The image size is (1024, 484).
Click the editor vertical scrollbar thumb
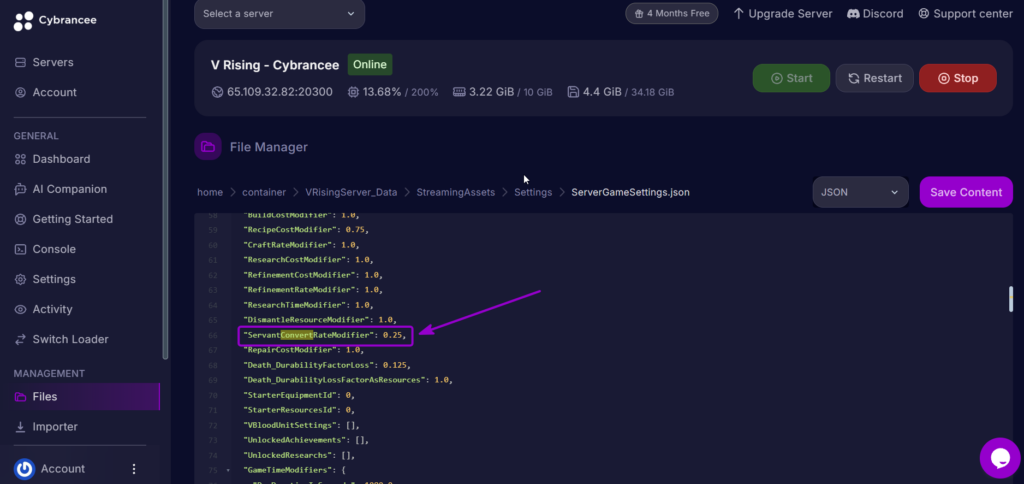click(1011, 300)
